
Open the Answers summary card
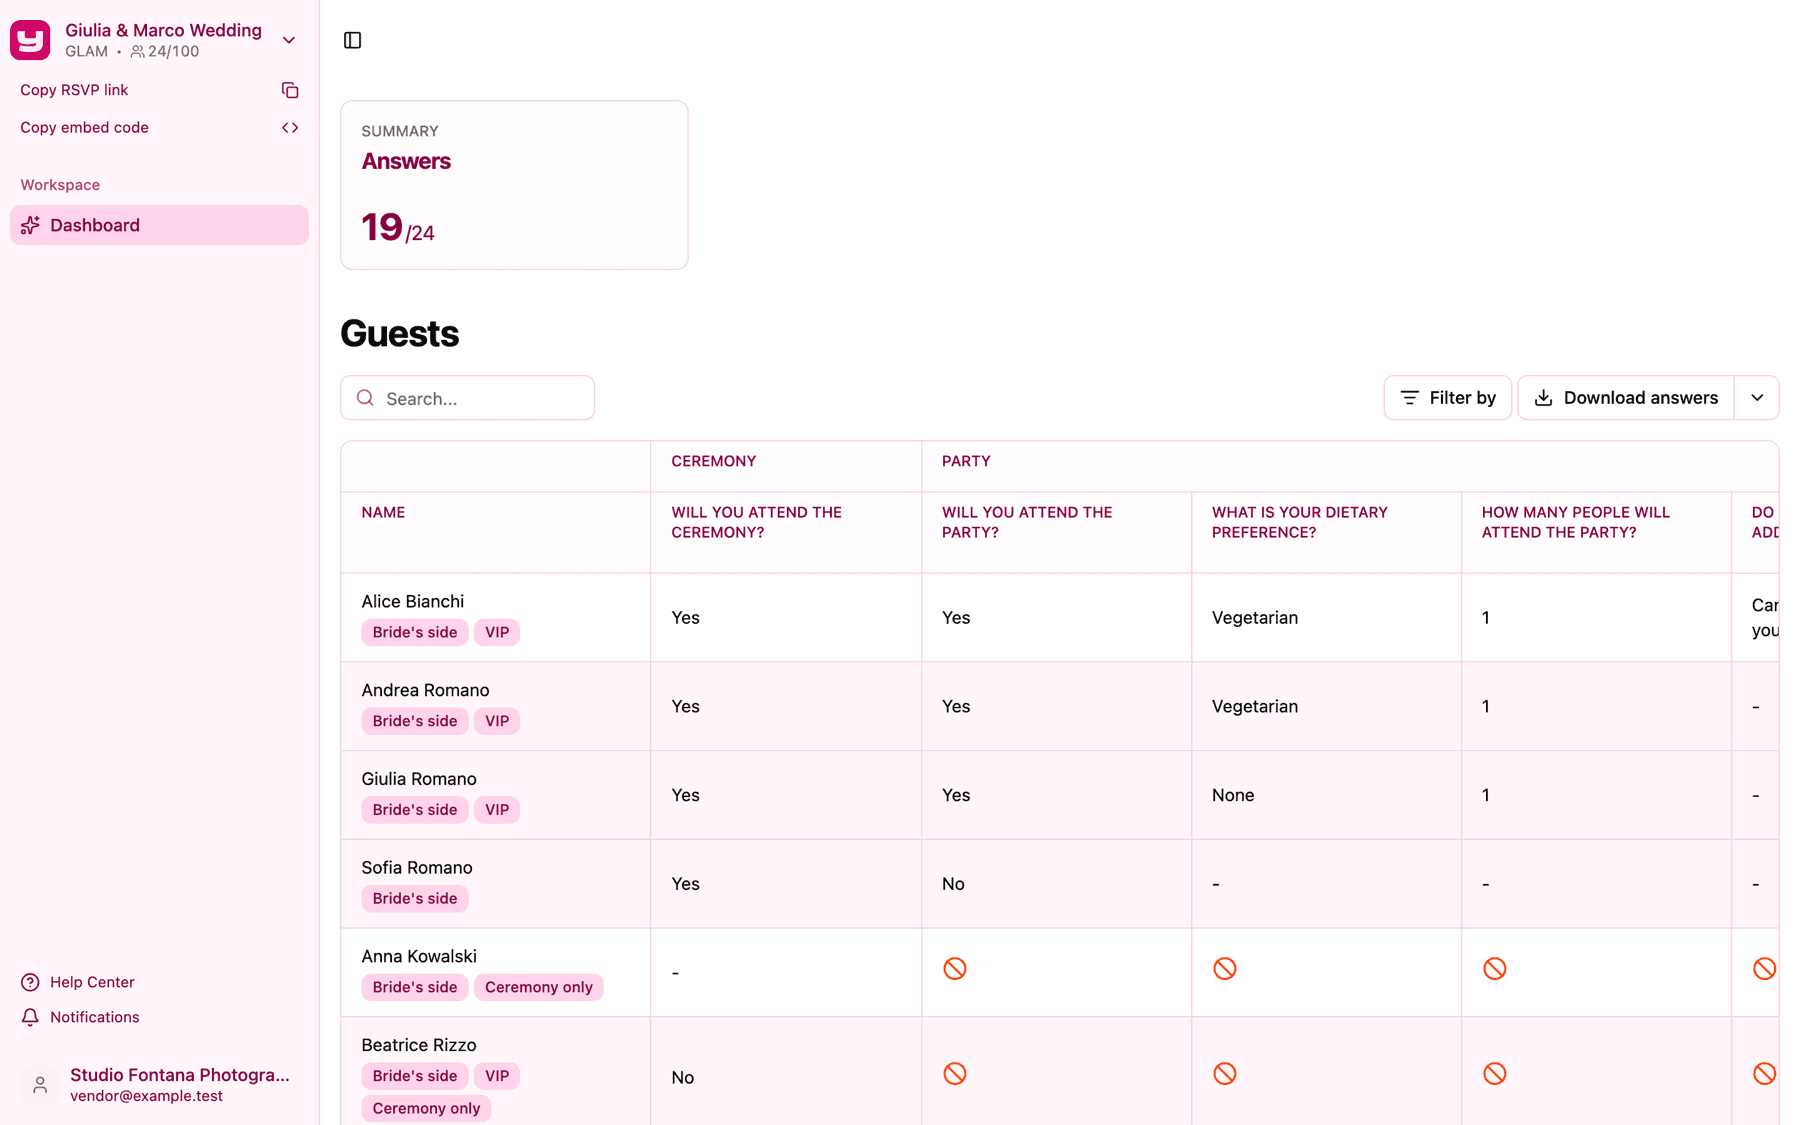pyautogui.click(x=514, y=185)
